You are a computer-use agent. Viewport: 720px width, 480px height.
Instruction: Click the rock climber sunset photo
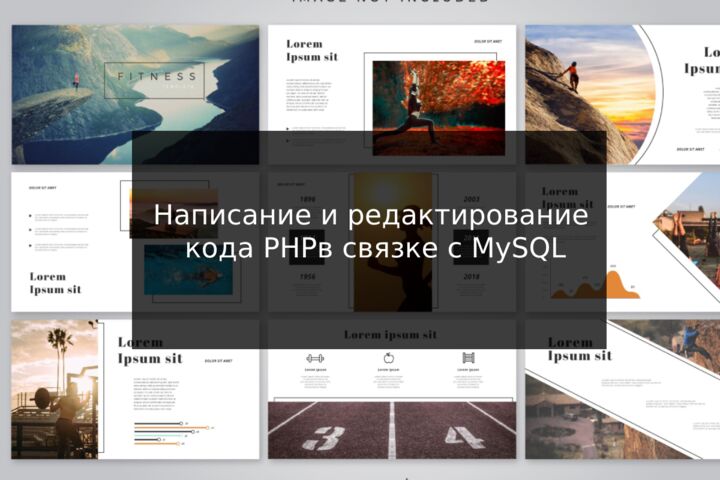pyautogui.click(x=592, y=95)
